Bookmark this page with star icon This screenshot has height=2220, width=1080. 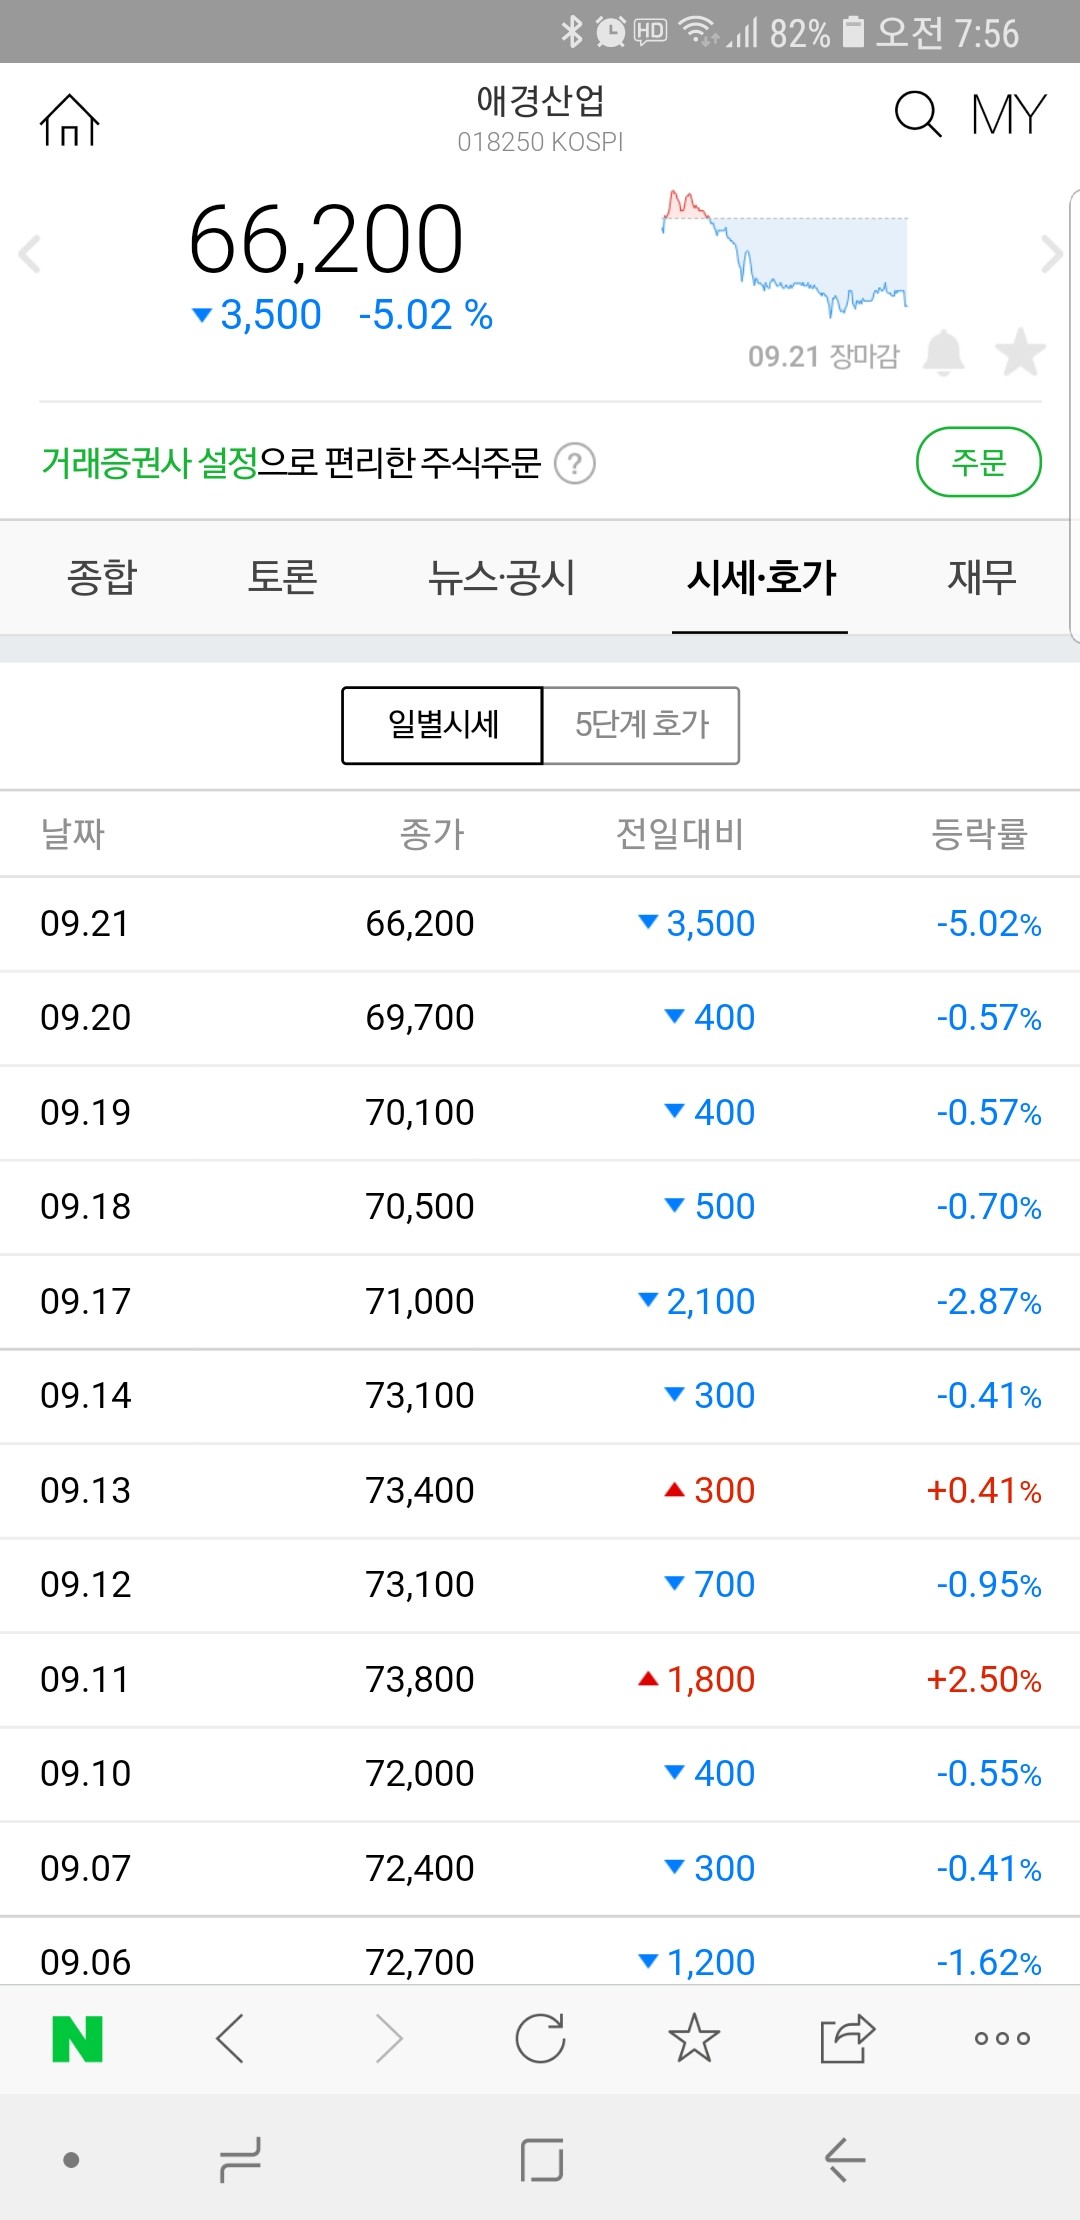(695, 2040)
